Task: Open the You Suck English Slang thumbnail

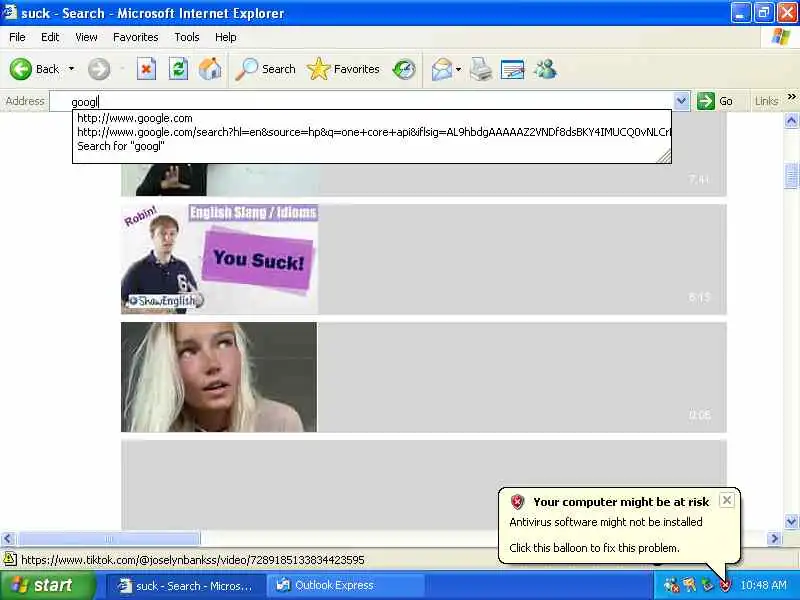Action: [x=219, y=259]
